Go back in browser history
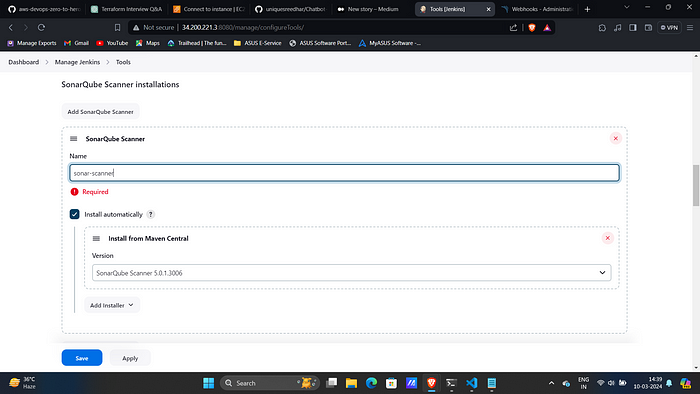 pos(11,28)
